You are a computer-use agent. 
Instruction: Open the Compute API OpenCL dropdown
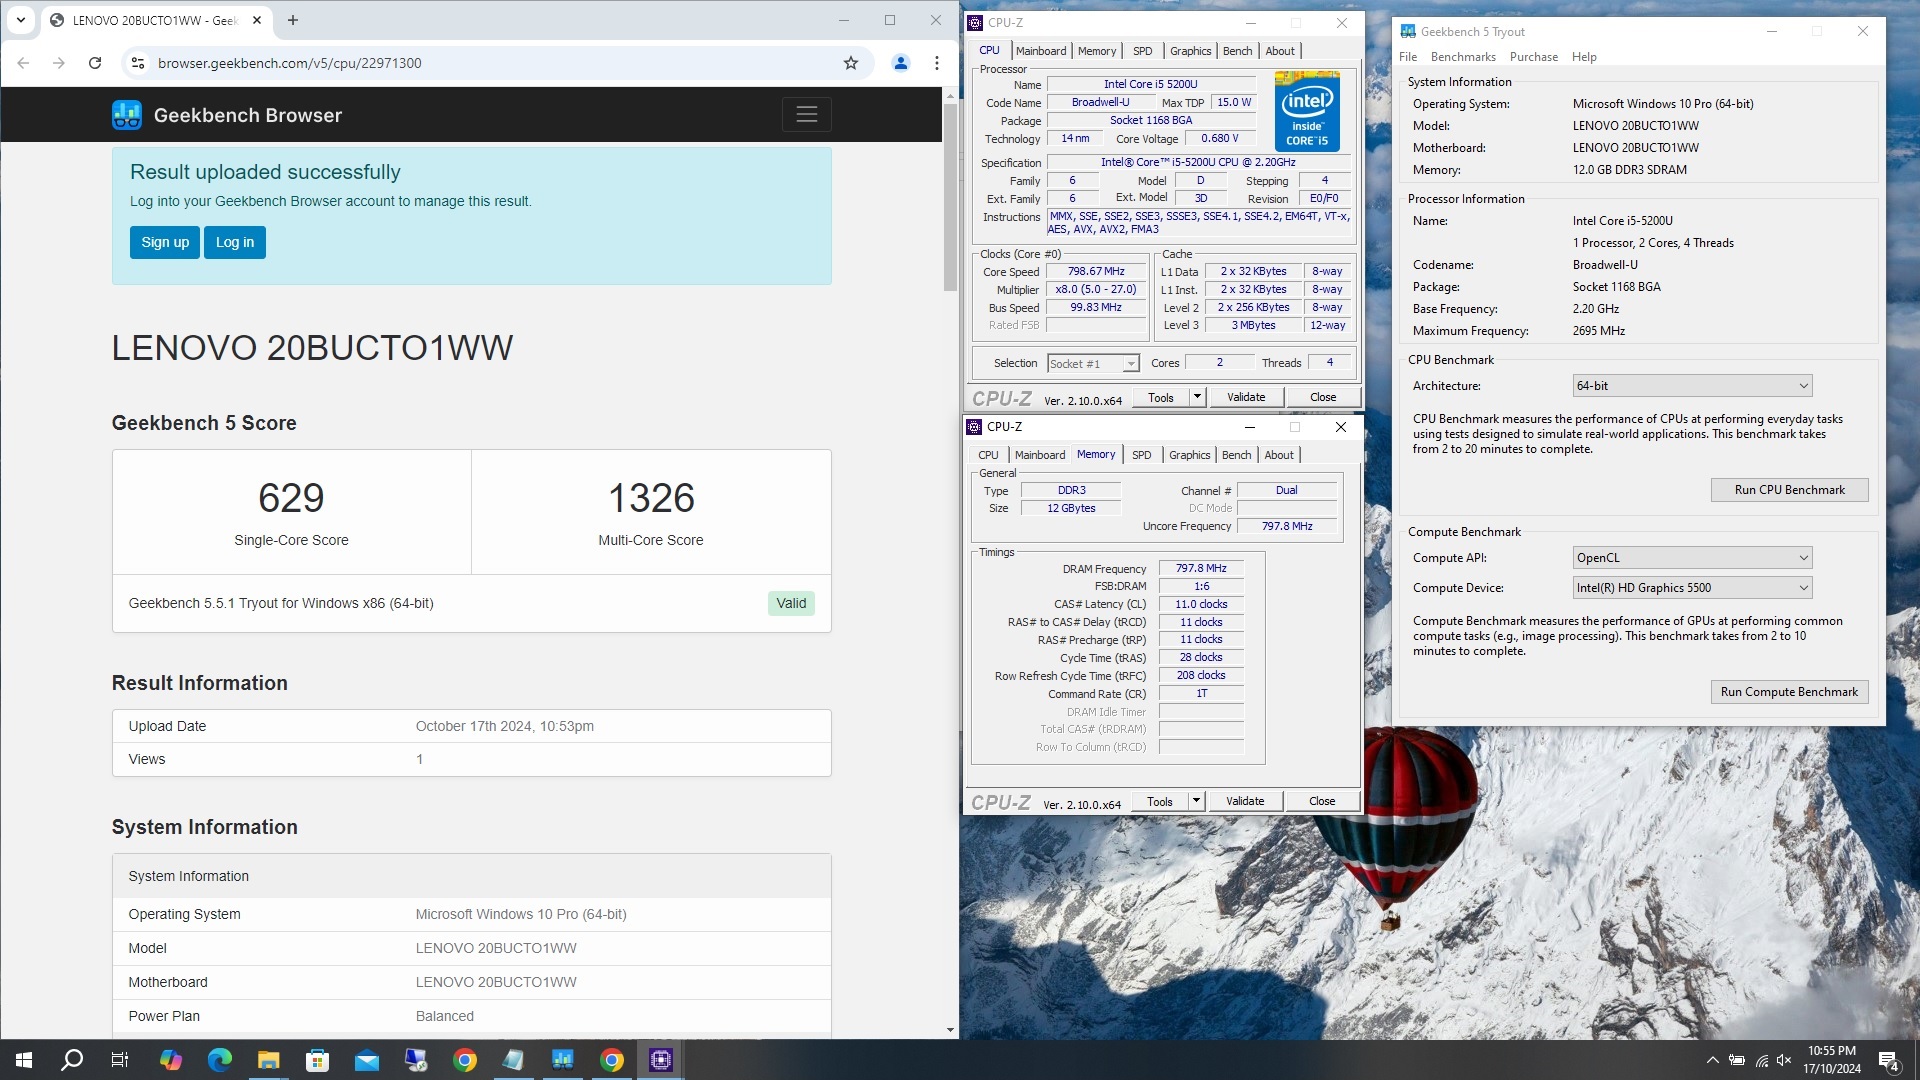click(x=1691, y=558)
